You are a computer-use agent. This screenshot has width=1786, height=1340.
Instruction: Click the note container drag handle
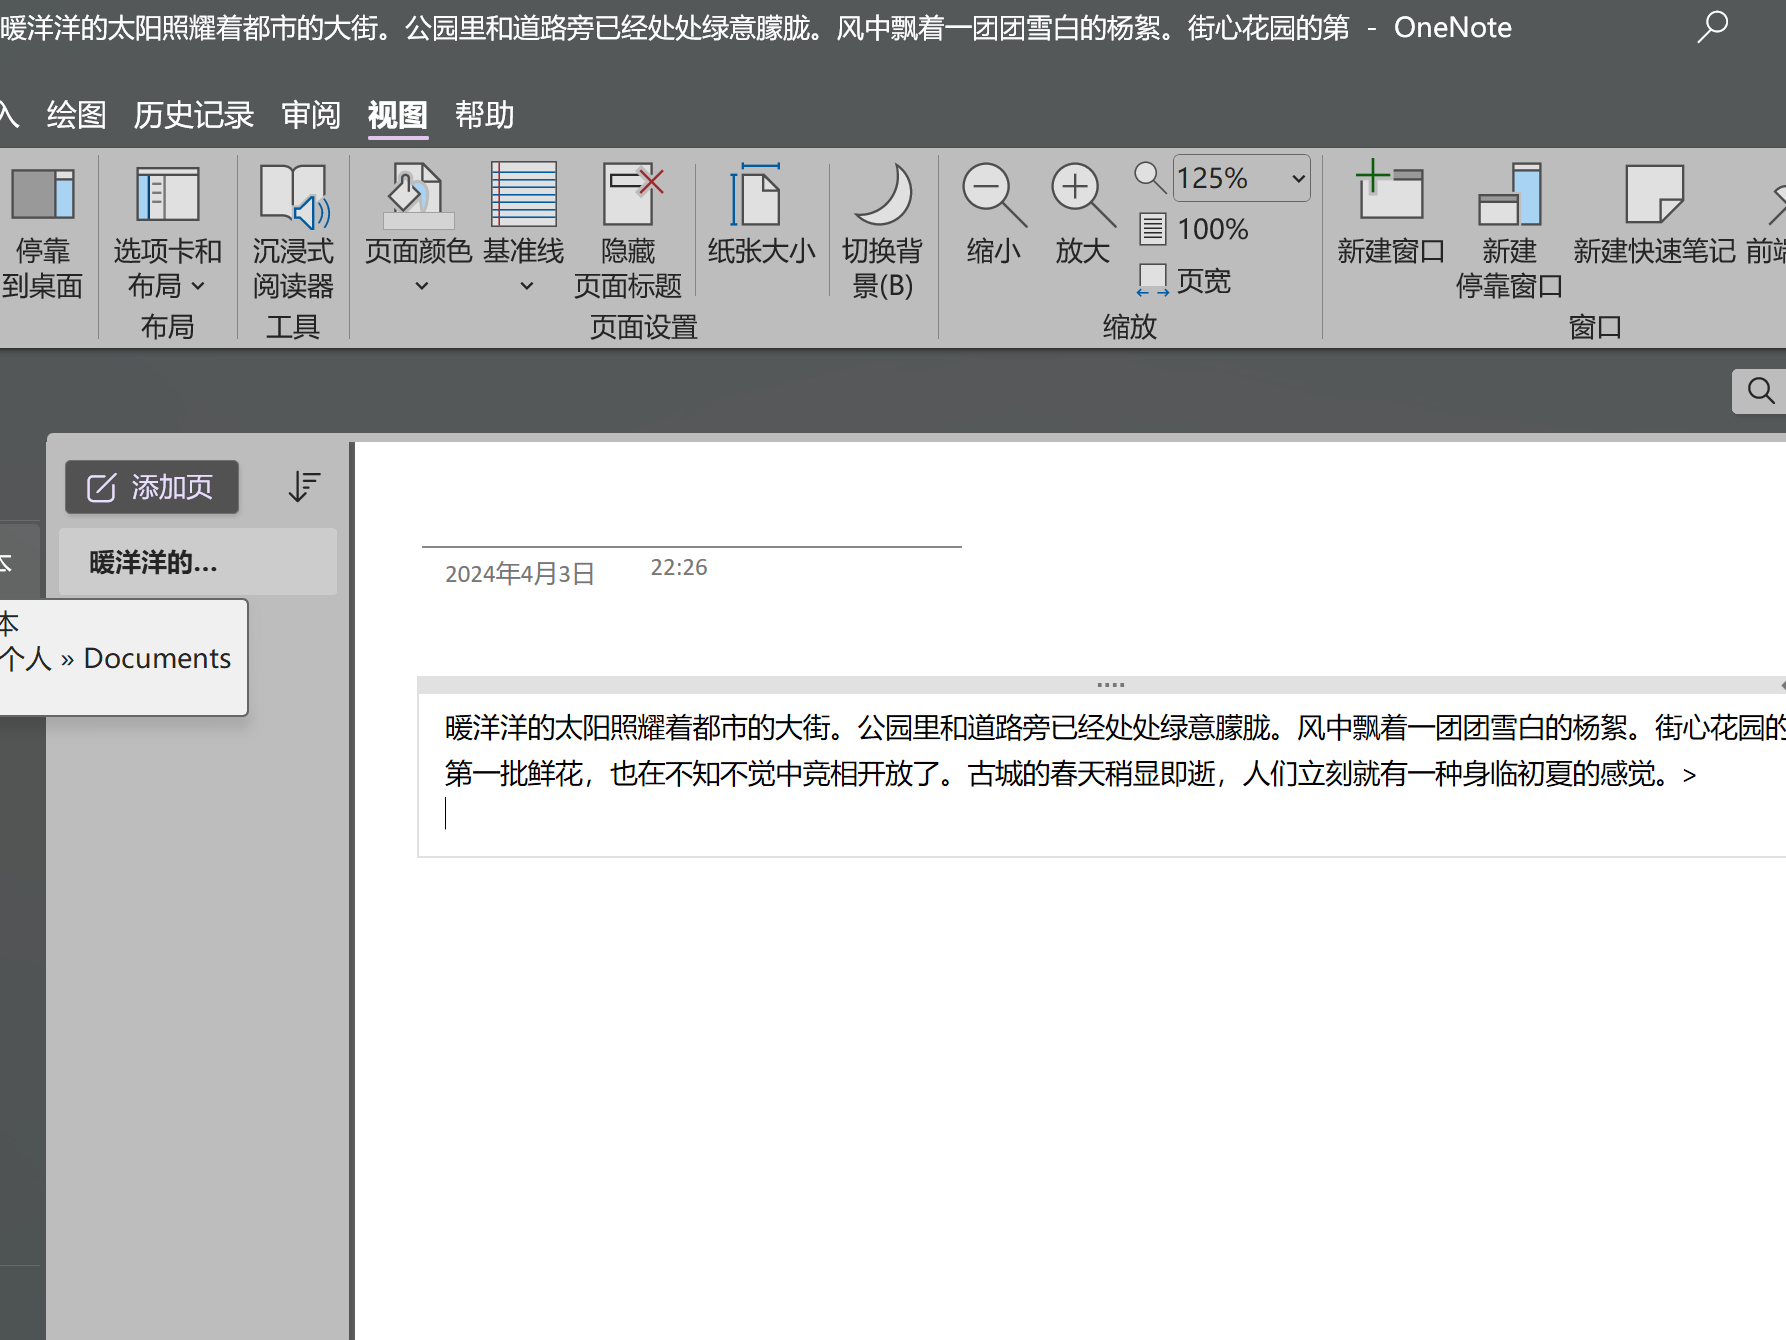click(1110, 685)
